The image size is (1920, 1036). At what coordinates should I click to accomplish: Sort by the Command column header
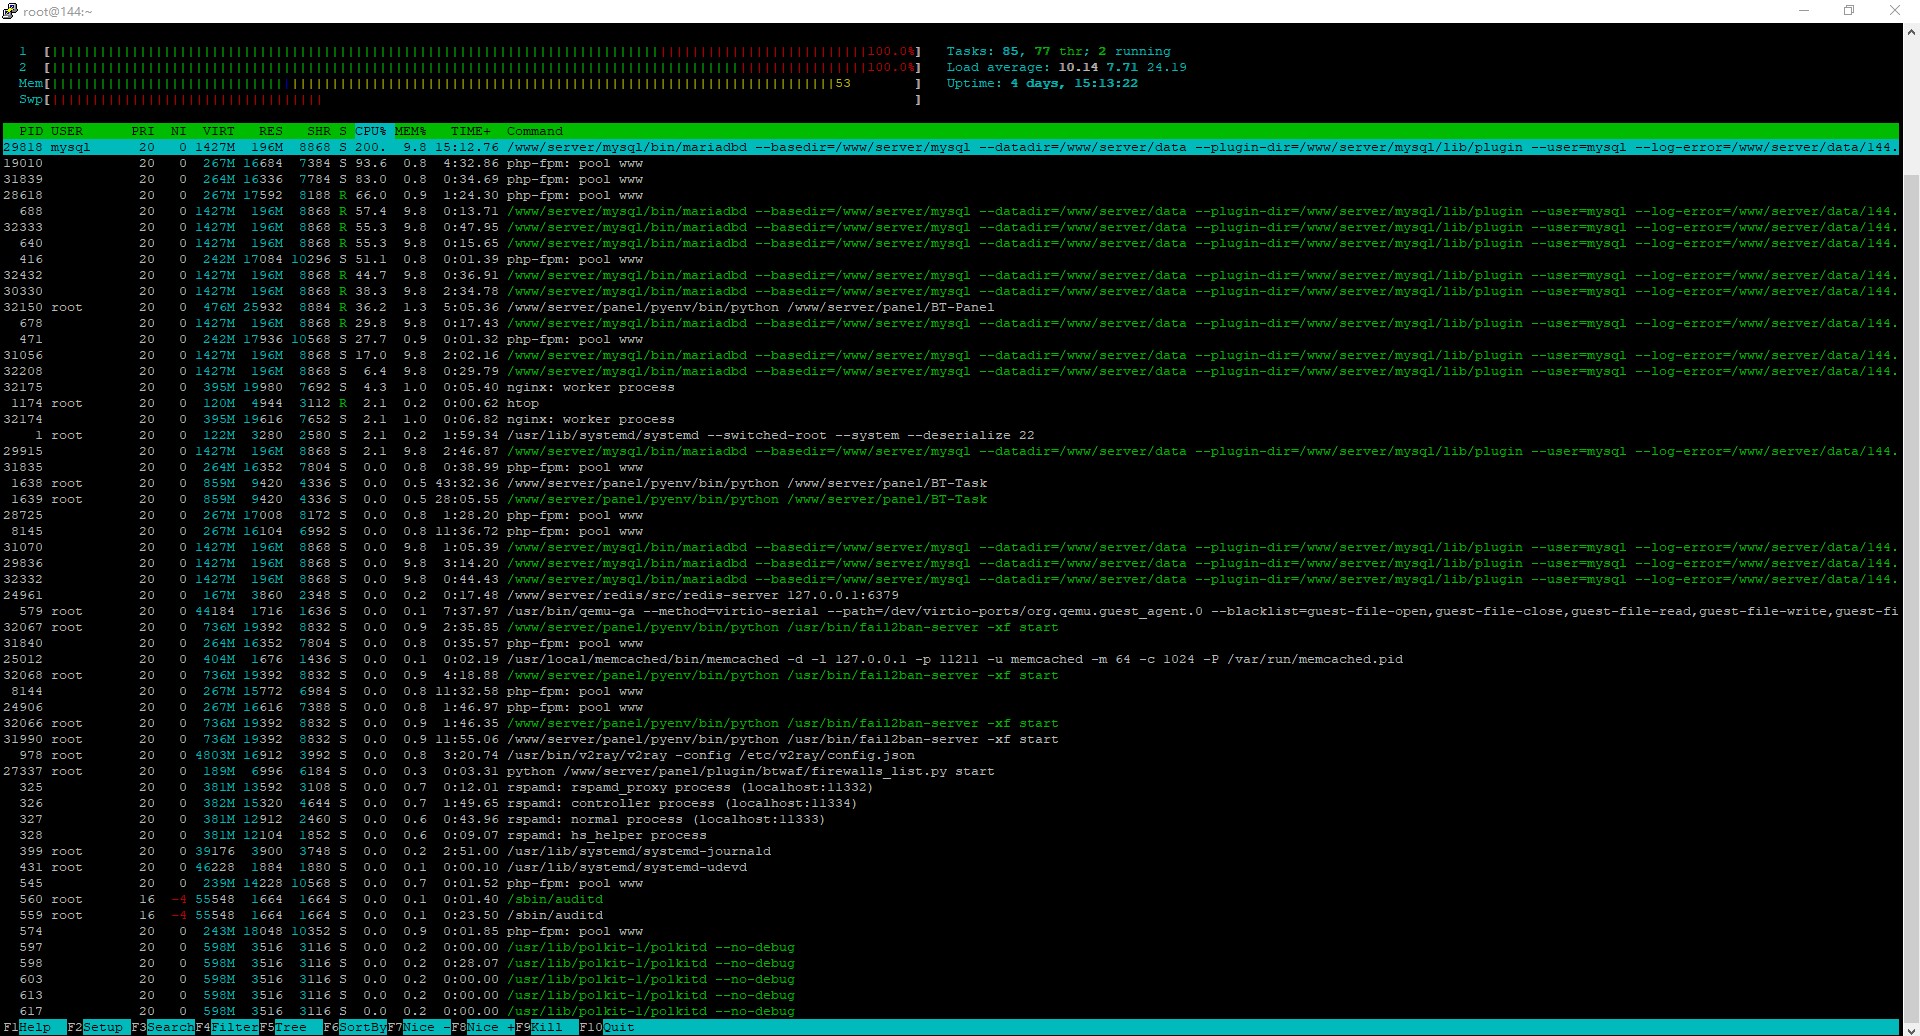click(x=535, y=131)
